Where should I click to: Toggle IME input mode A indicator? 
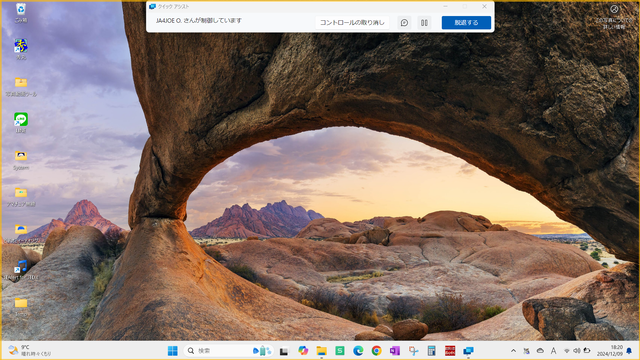point(553,351)
